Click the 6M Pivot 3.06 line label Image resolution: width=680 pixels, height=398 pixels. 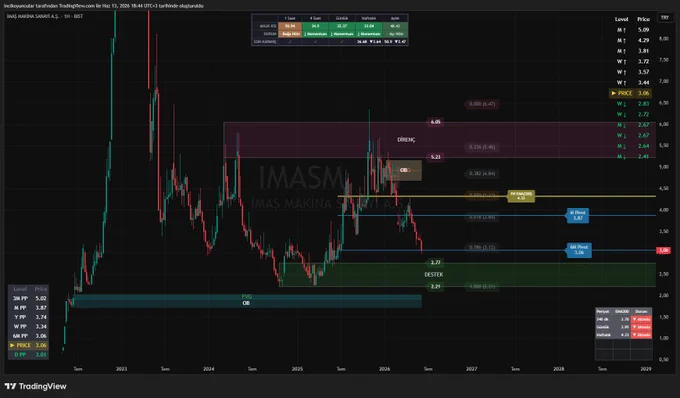point(579,250)
